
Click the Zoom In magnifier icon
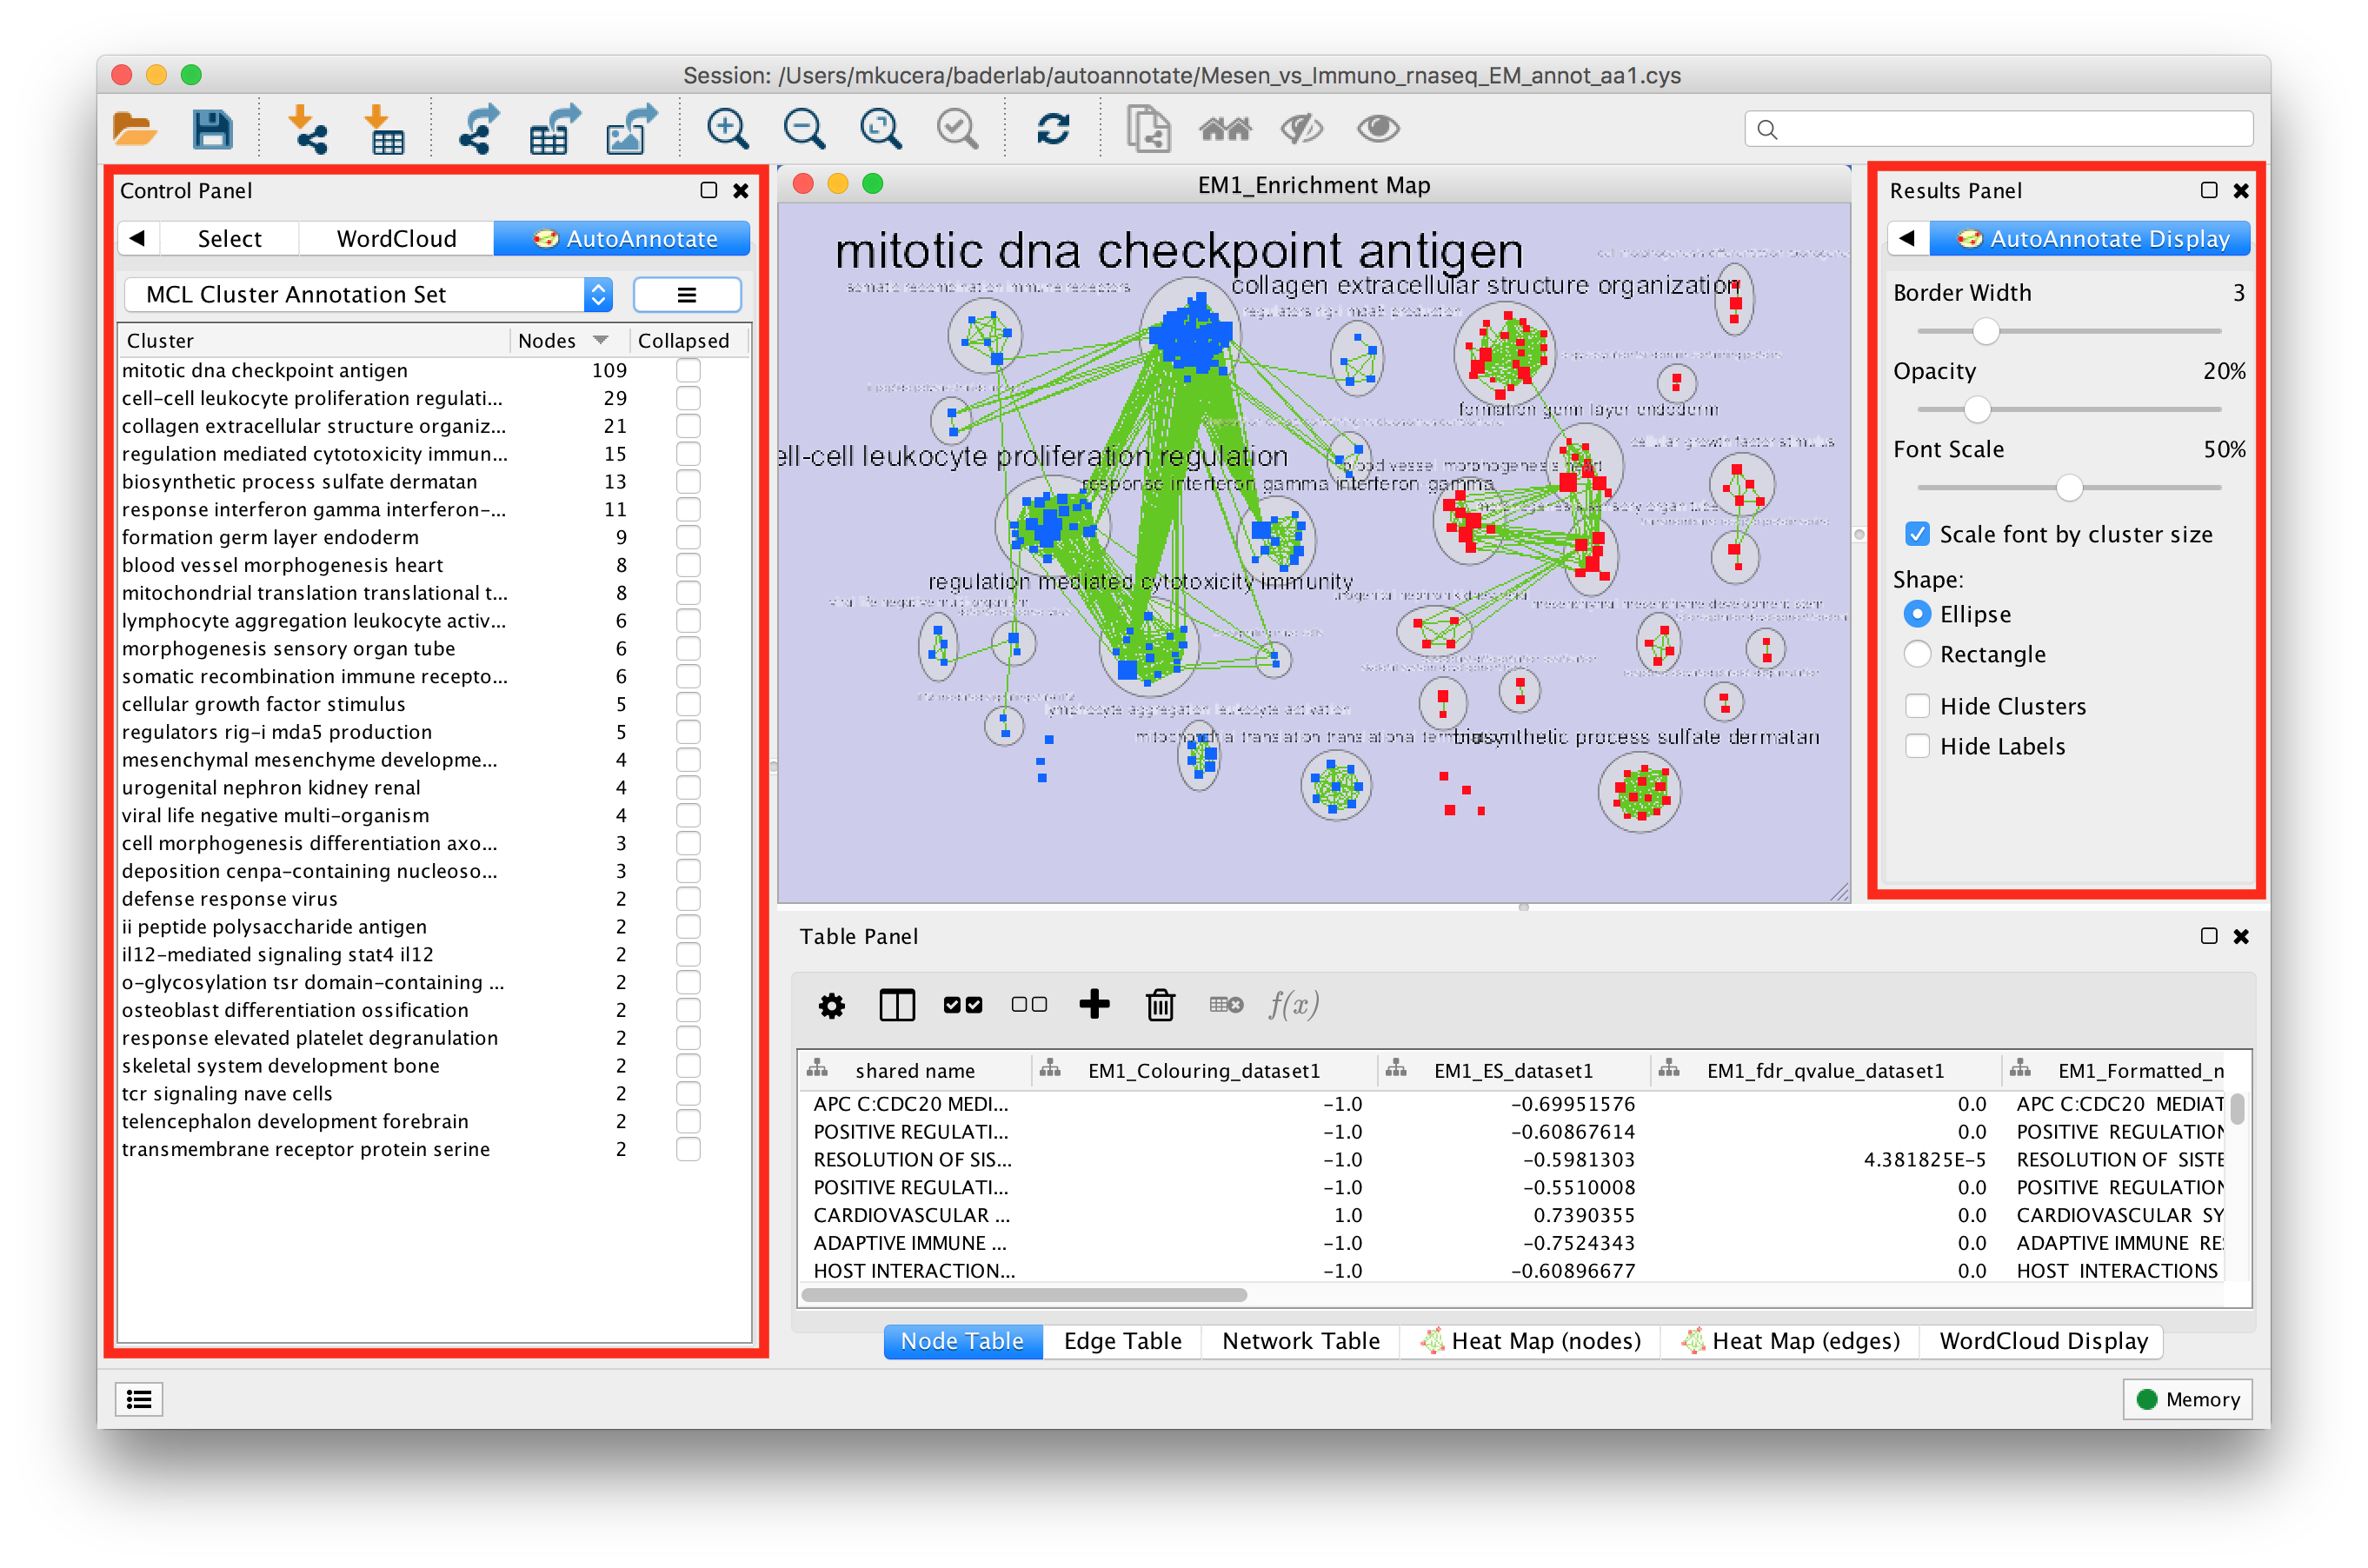click(x=727, y=130)
